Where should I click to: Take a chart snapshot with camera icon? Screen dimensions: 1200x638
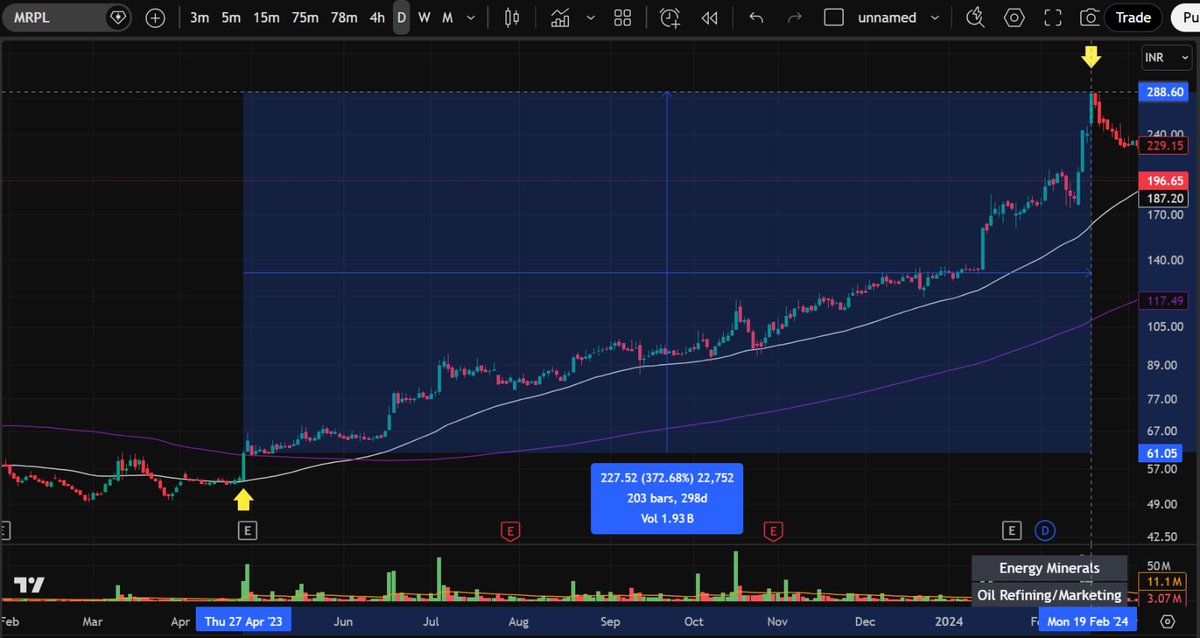point(1089,18)
